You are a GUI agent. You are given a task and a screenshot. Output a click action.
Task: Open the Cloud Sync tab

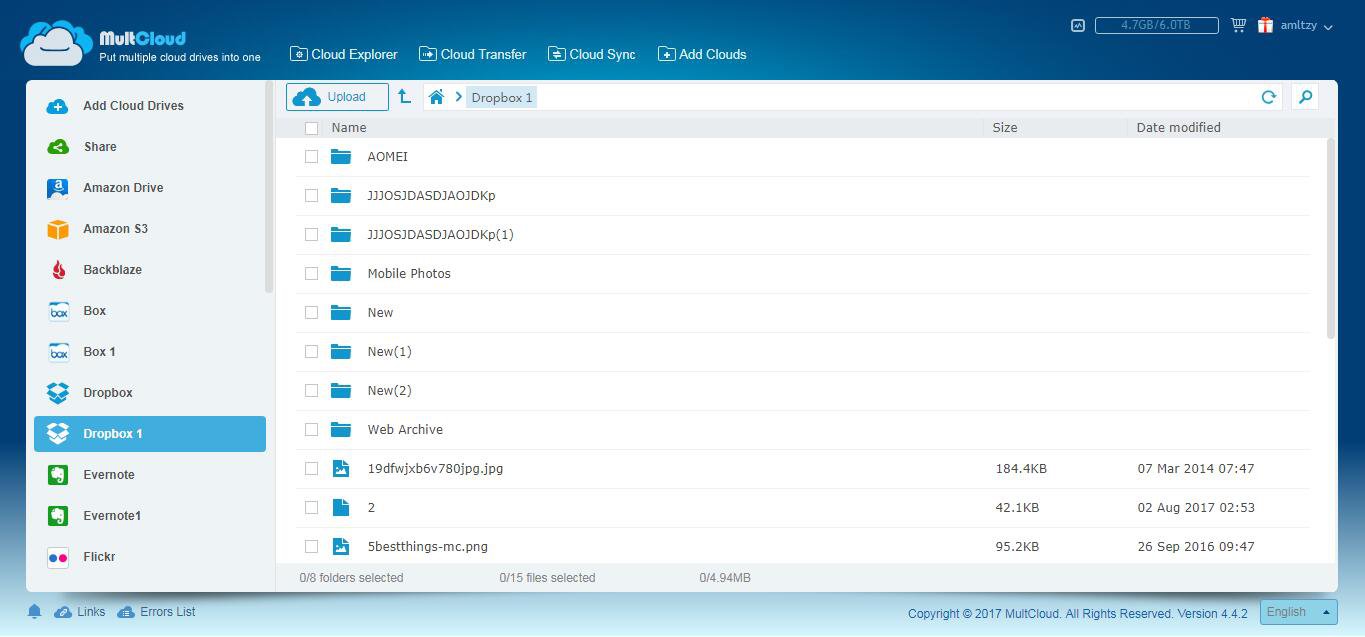592,54
